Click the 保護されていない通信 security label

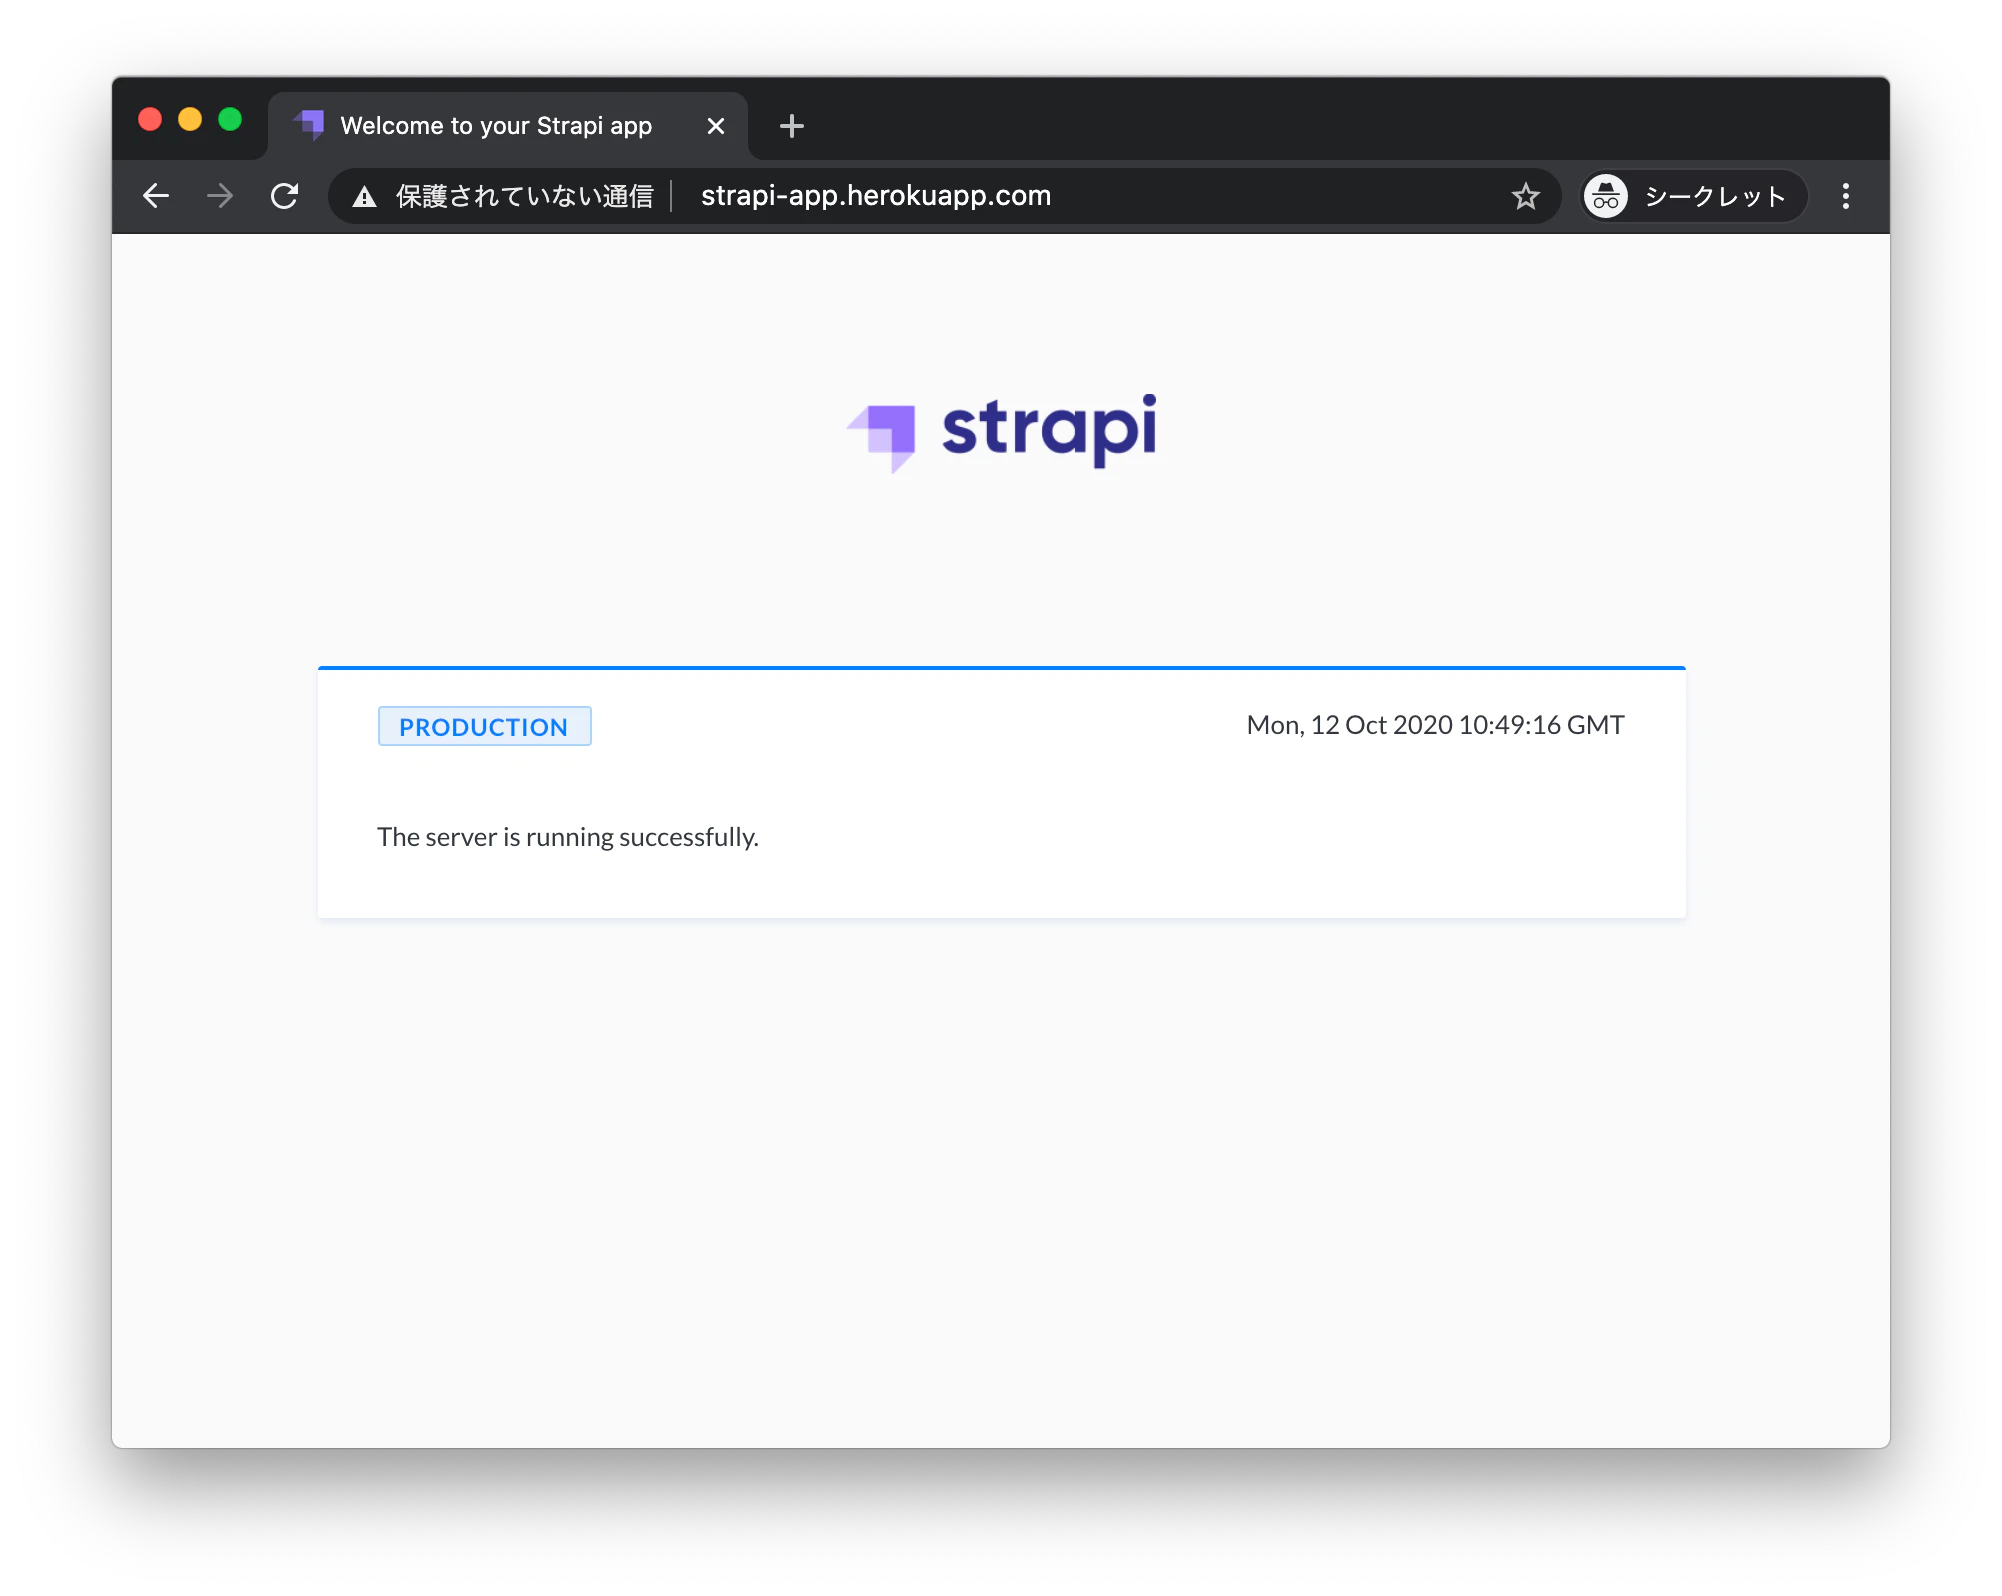[x=525, y=196]
